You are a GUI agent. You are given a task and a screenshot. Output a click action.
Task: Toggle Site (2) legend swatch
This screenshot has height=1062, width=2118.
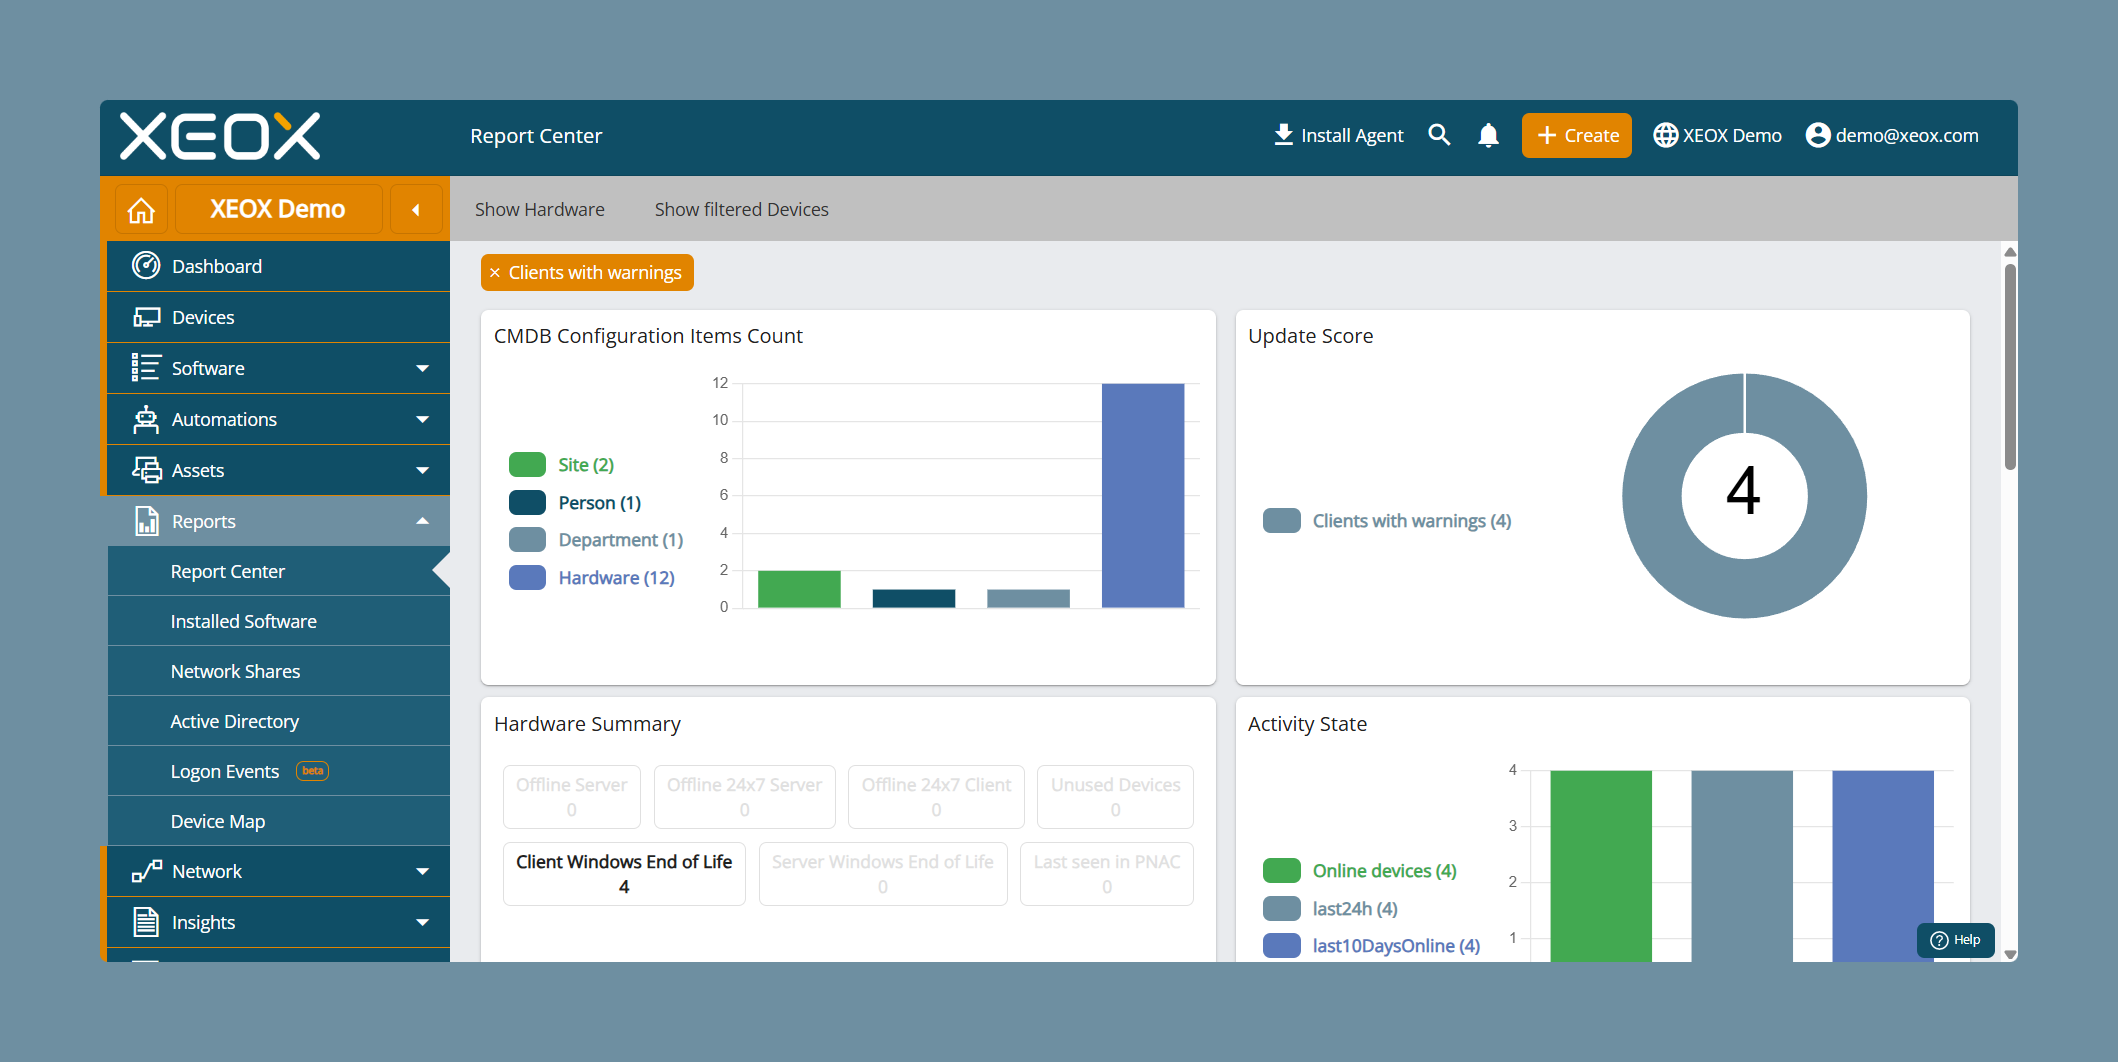coord(527,465)
